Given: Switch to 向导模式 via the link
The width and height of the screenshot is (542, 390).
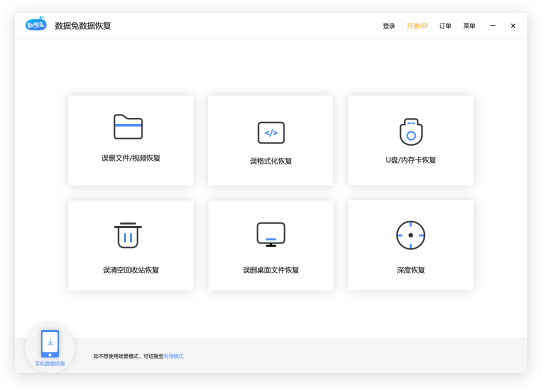Looking at the screenshot, I should pyautogui.click(x=174, y=356).
